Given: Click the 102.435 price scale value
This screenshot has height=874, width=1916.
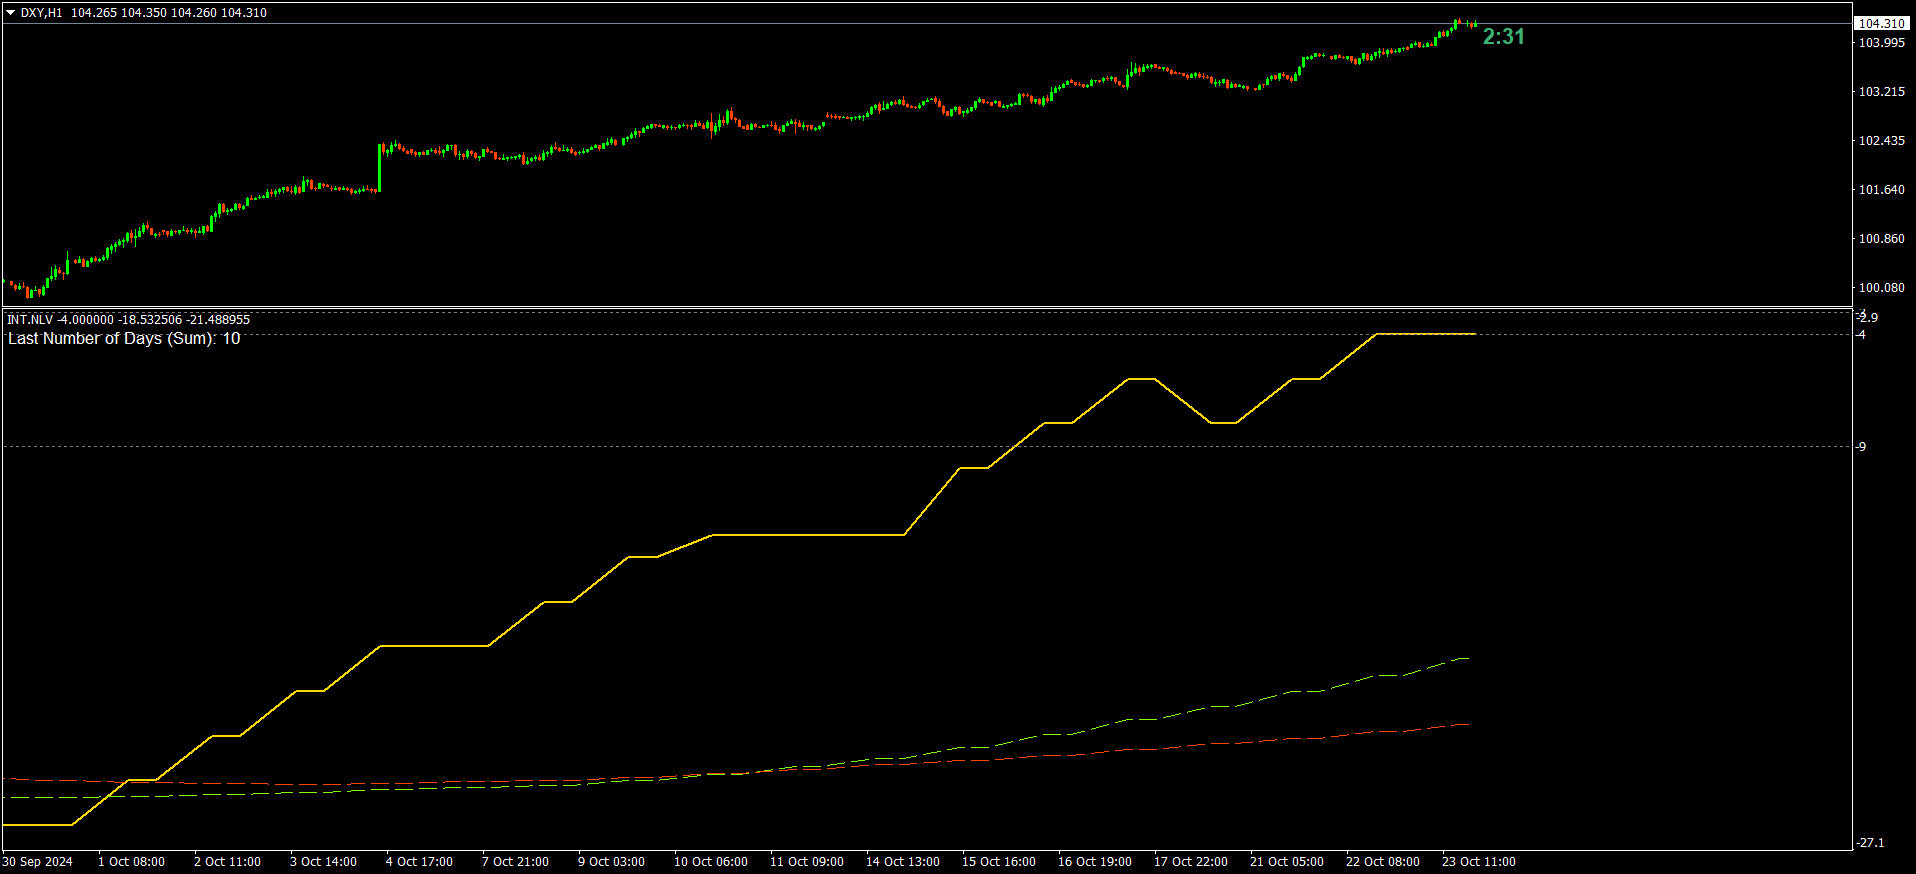Looking at the screenshot, I should [1881, 141].
